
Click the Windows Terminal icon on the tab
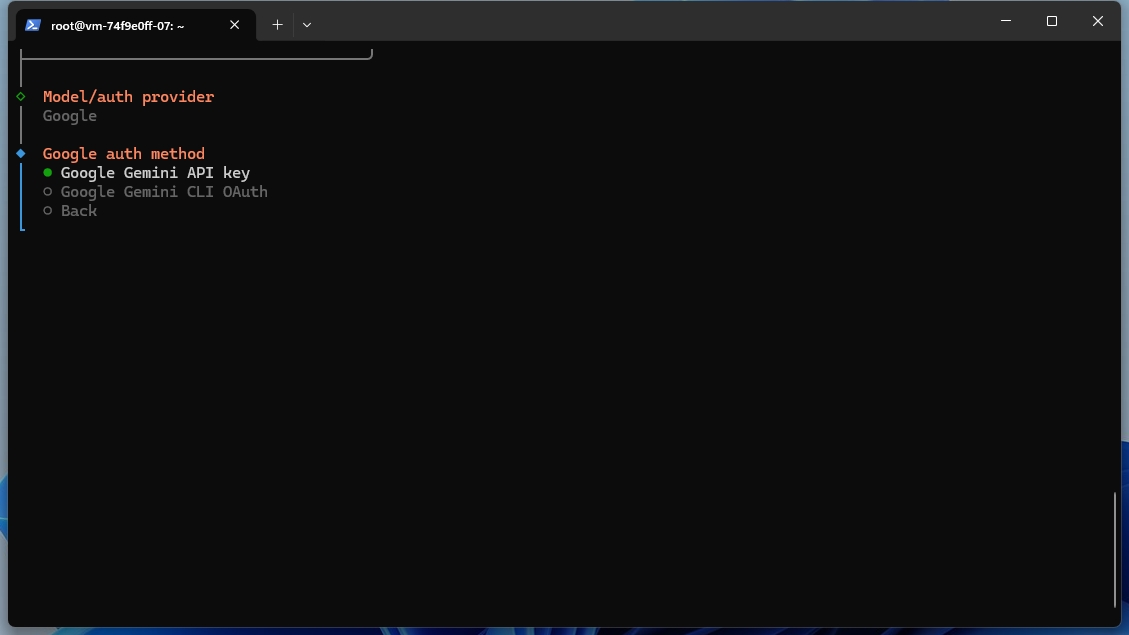[x=33, y=24]
